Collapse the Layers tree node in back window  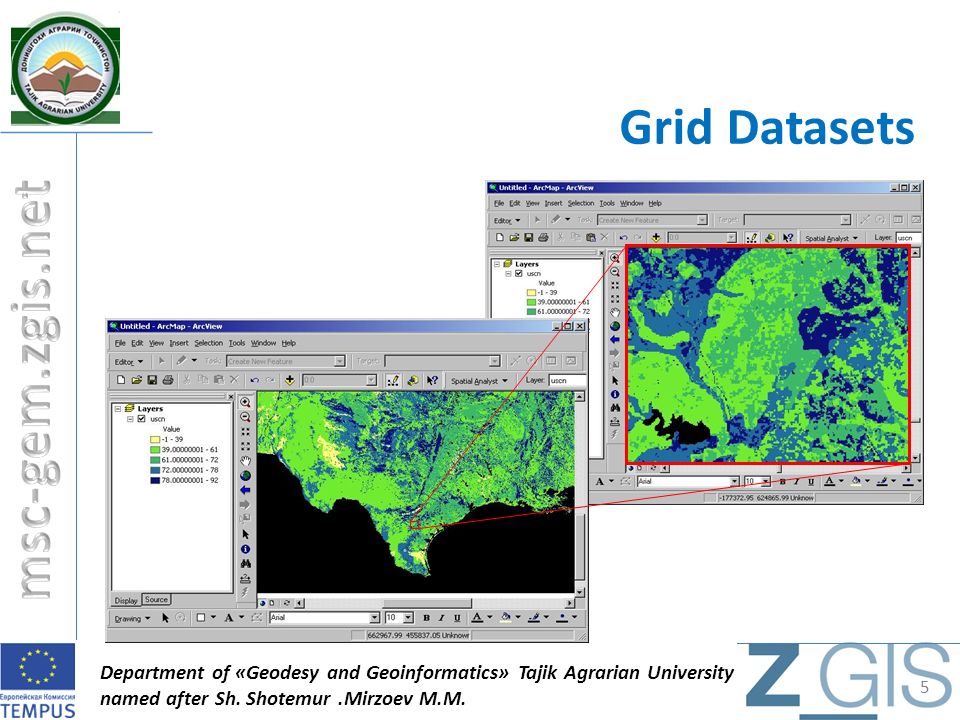(x=497, y=264)
